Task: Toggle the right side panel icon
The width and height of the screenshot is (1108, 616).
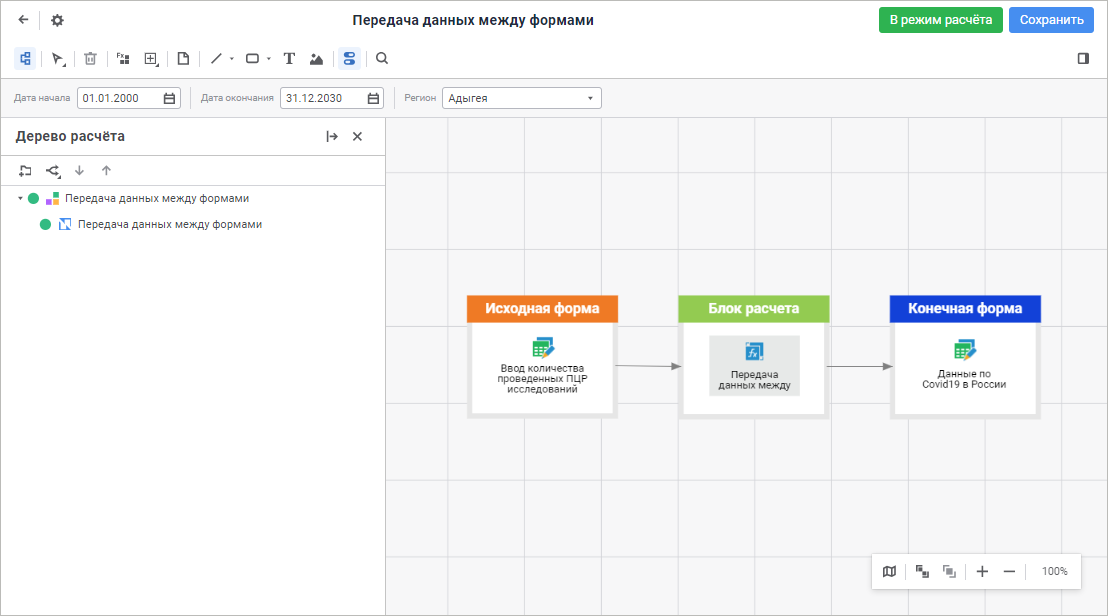Action: tap(1083, 59)
